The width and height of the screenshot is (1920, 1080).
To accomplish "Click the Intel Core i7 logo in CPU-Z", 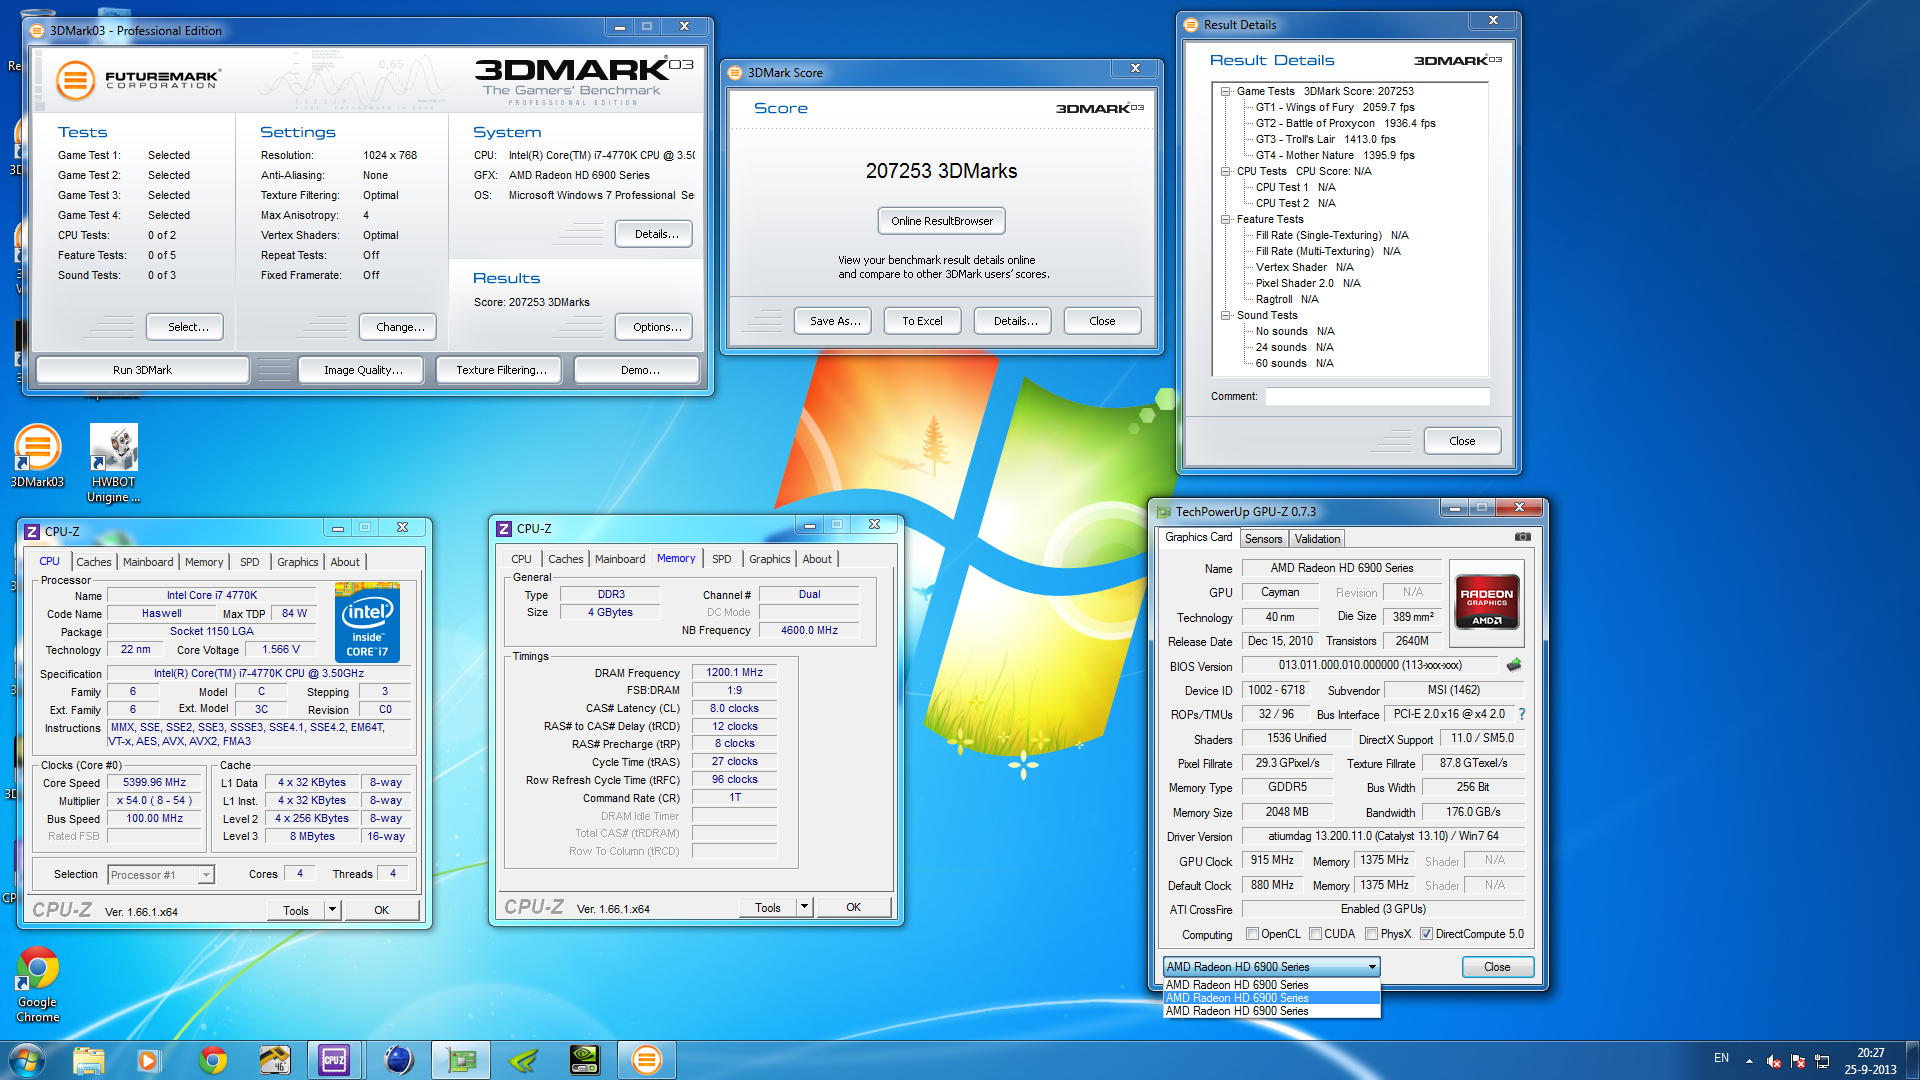I will [x=367, y=623].
